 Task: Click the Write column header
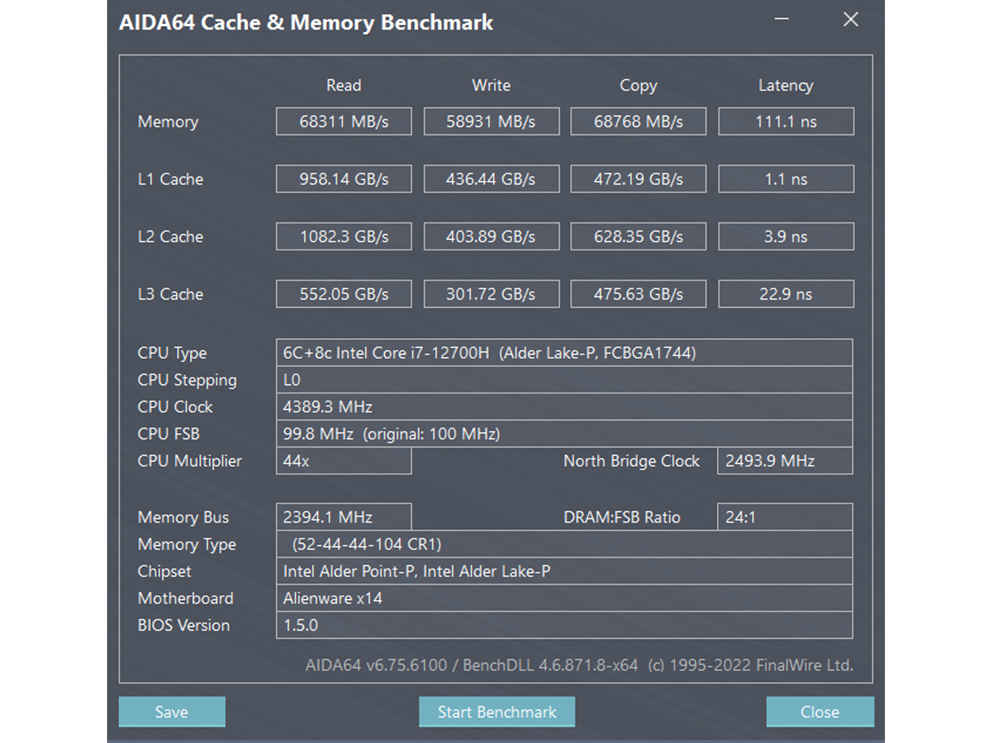pyautogui.click(x=491, y=85)
